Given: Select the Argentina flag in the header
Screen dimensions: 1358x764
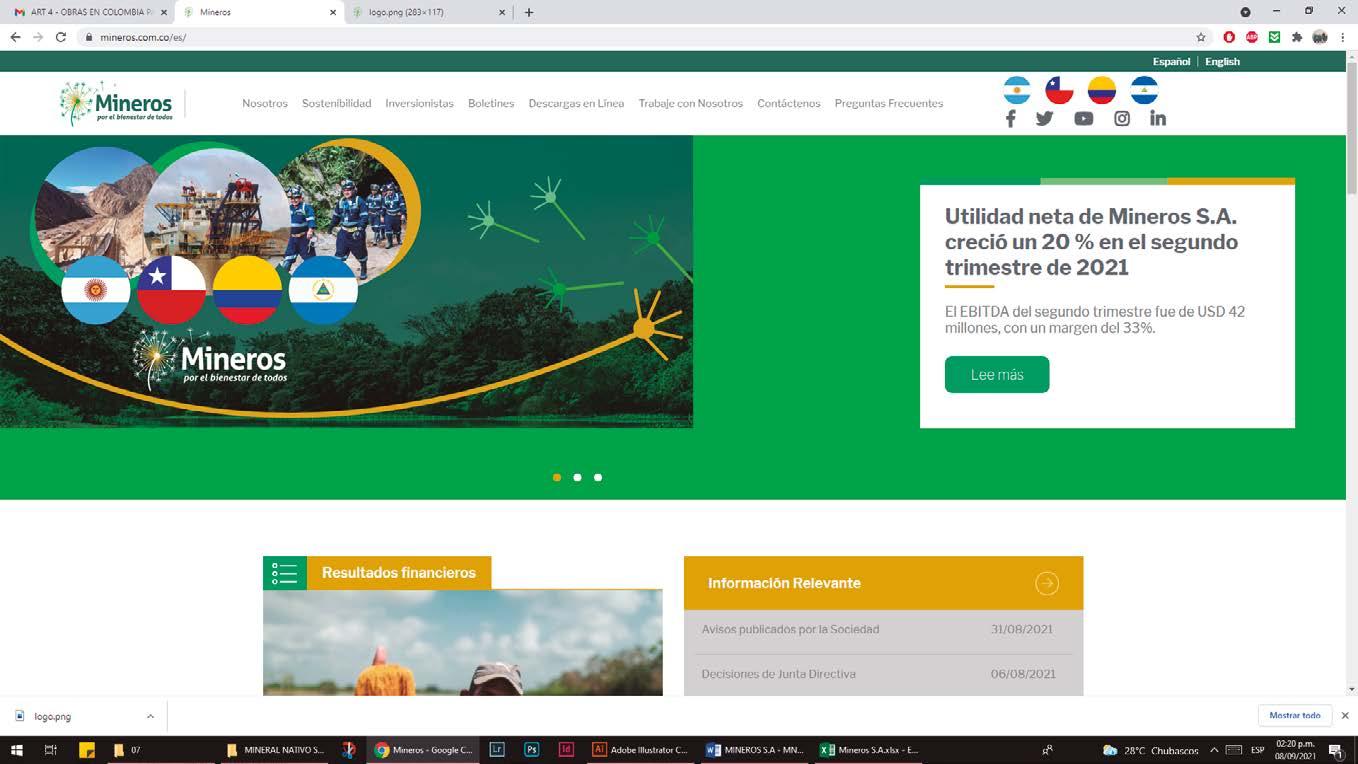Looking at the screenshot, I should tap(1017, 91).
